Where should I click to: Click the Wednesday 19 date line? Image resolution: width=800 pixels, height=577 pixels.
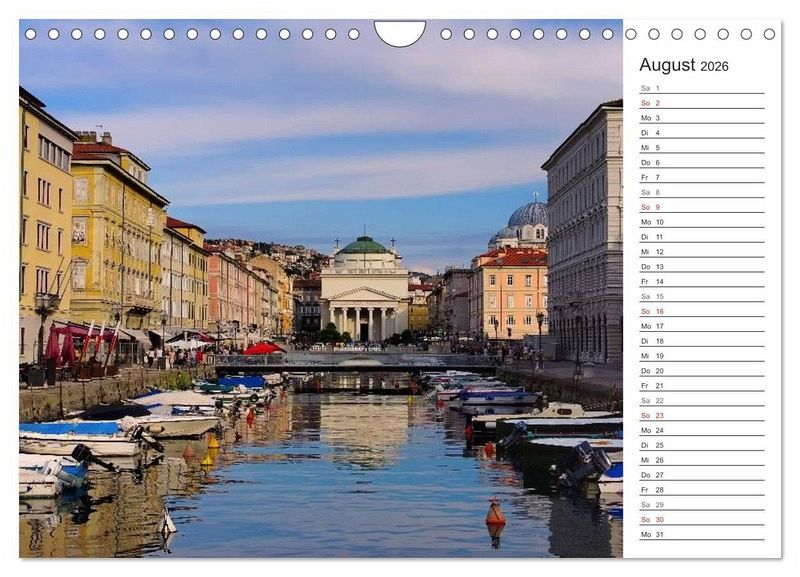[700, 356]
